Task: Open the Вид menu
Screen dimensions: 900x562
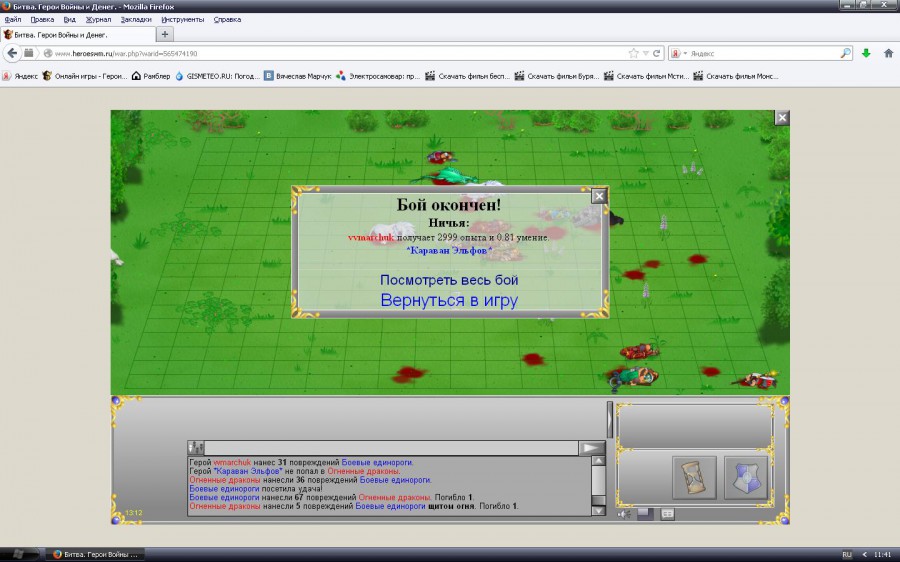Action: tap(69, 20)
